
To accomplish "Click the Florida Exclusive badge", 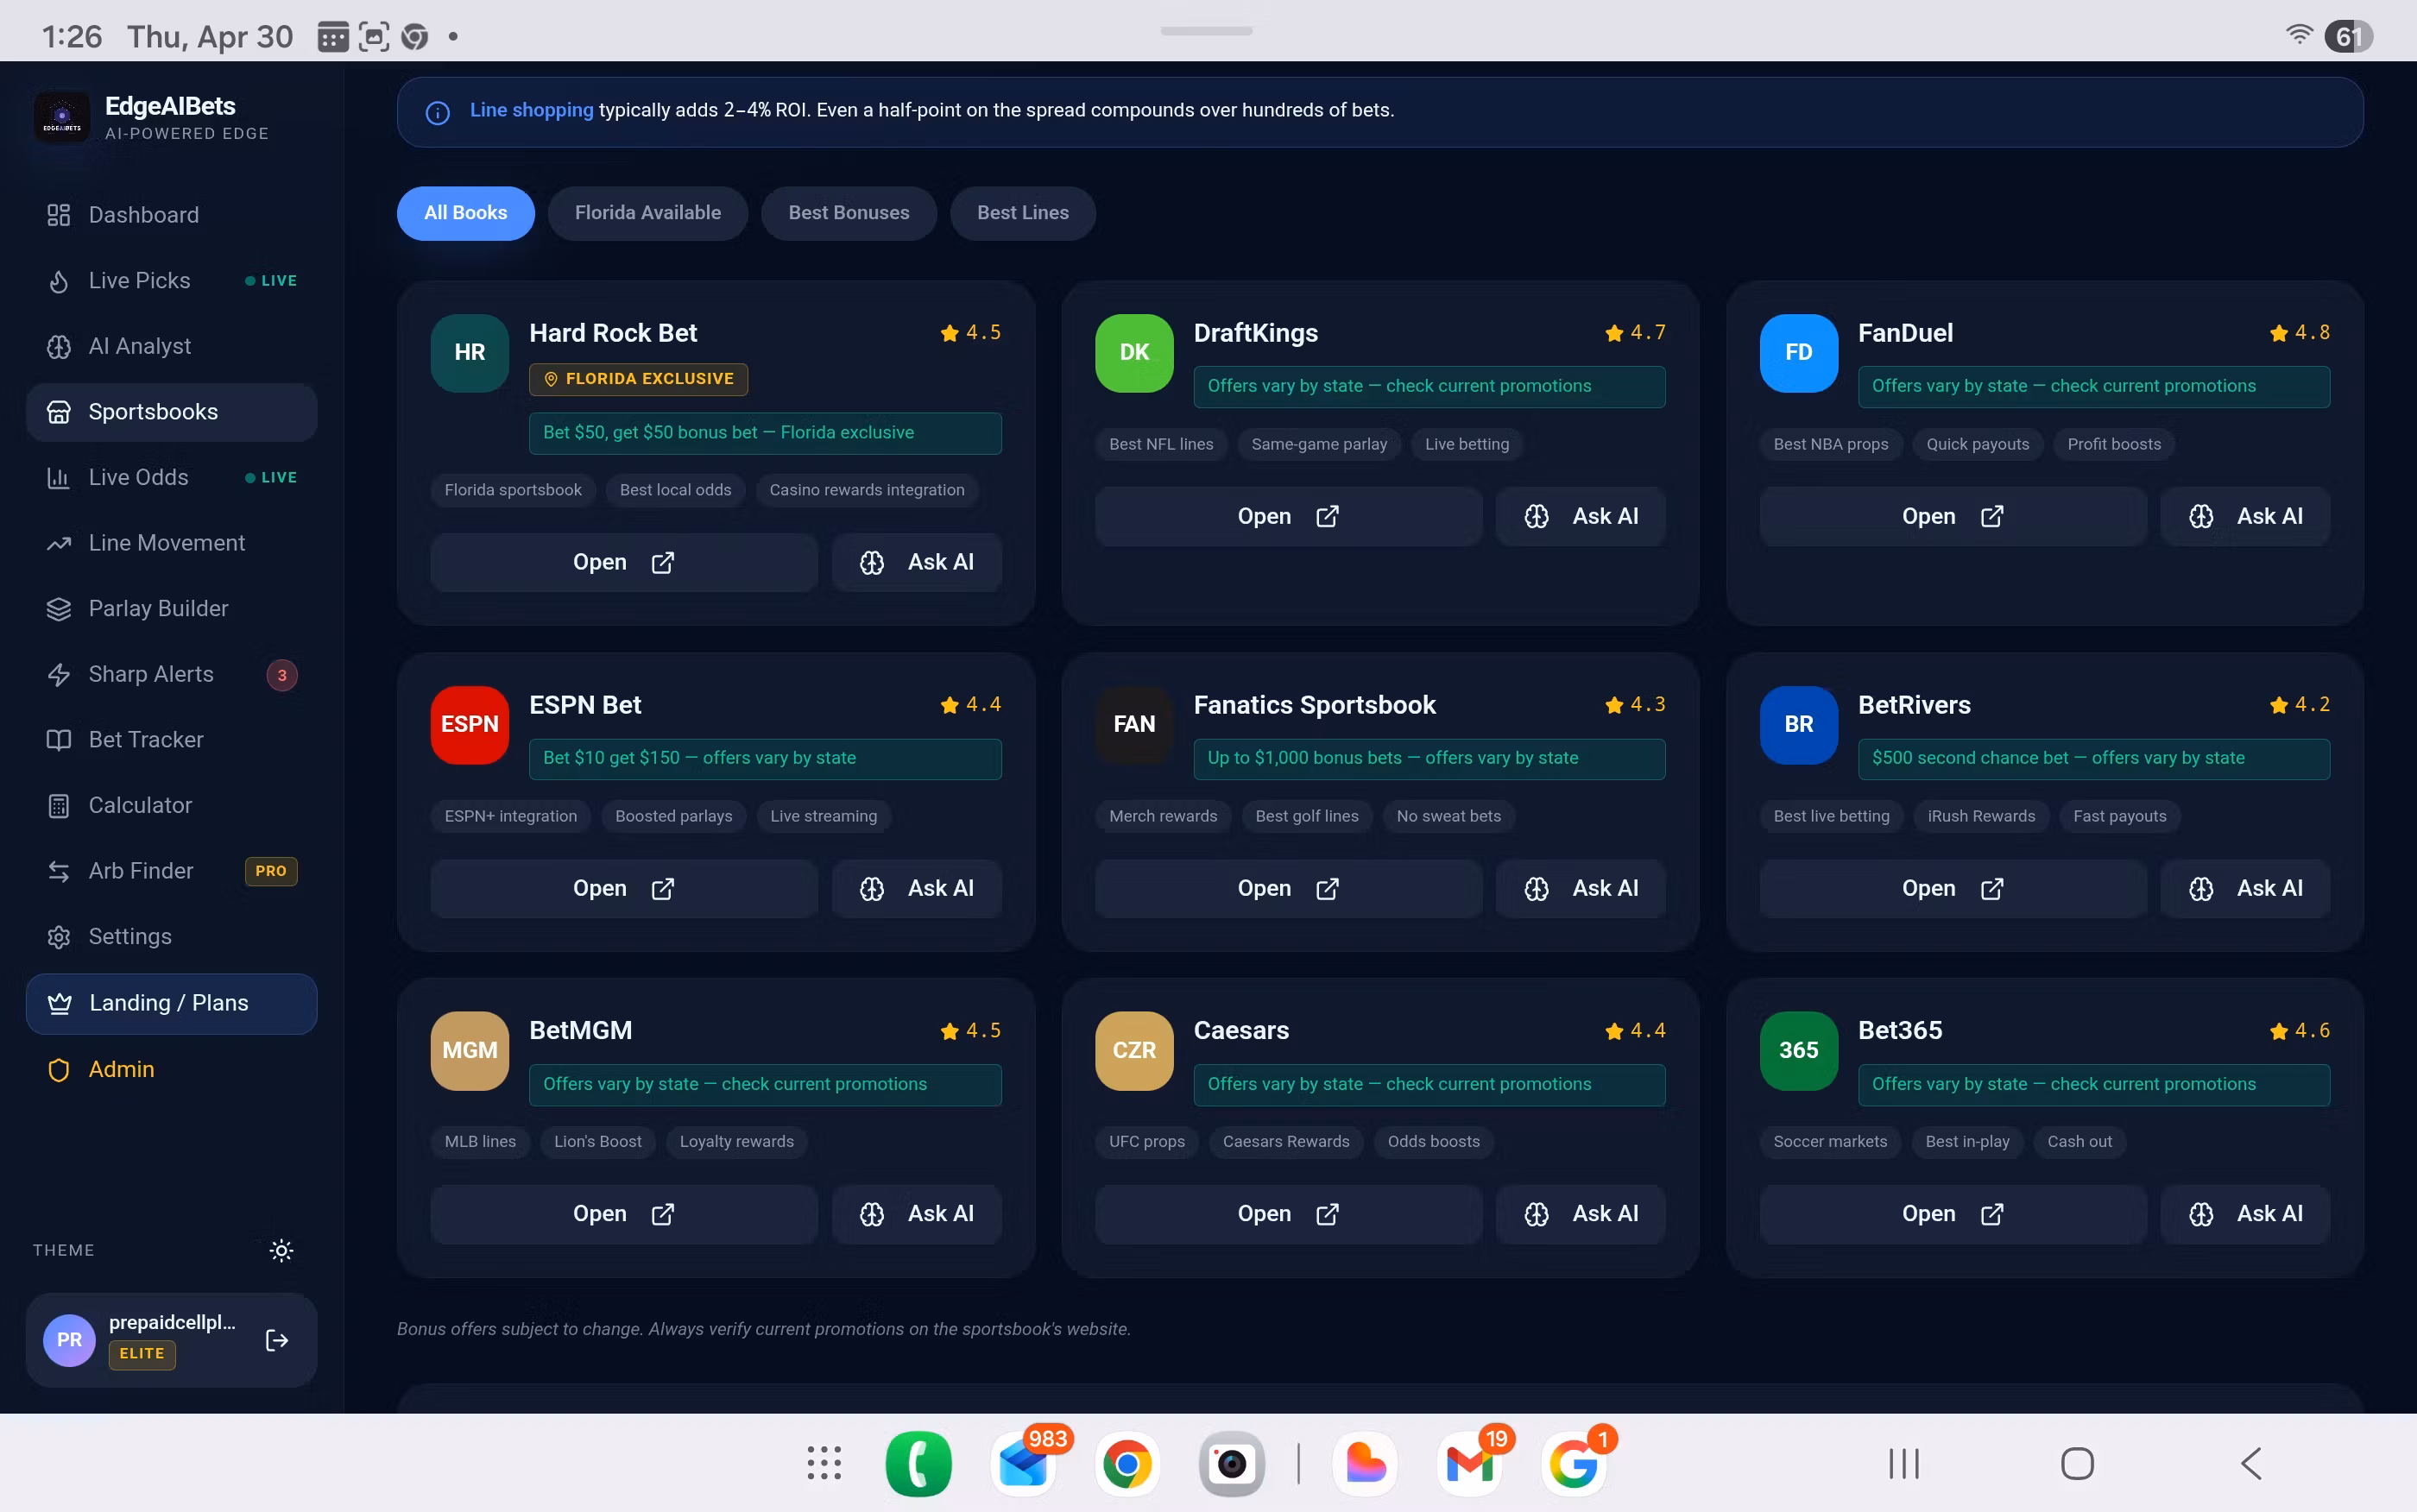I will [x=638, y=379].
